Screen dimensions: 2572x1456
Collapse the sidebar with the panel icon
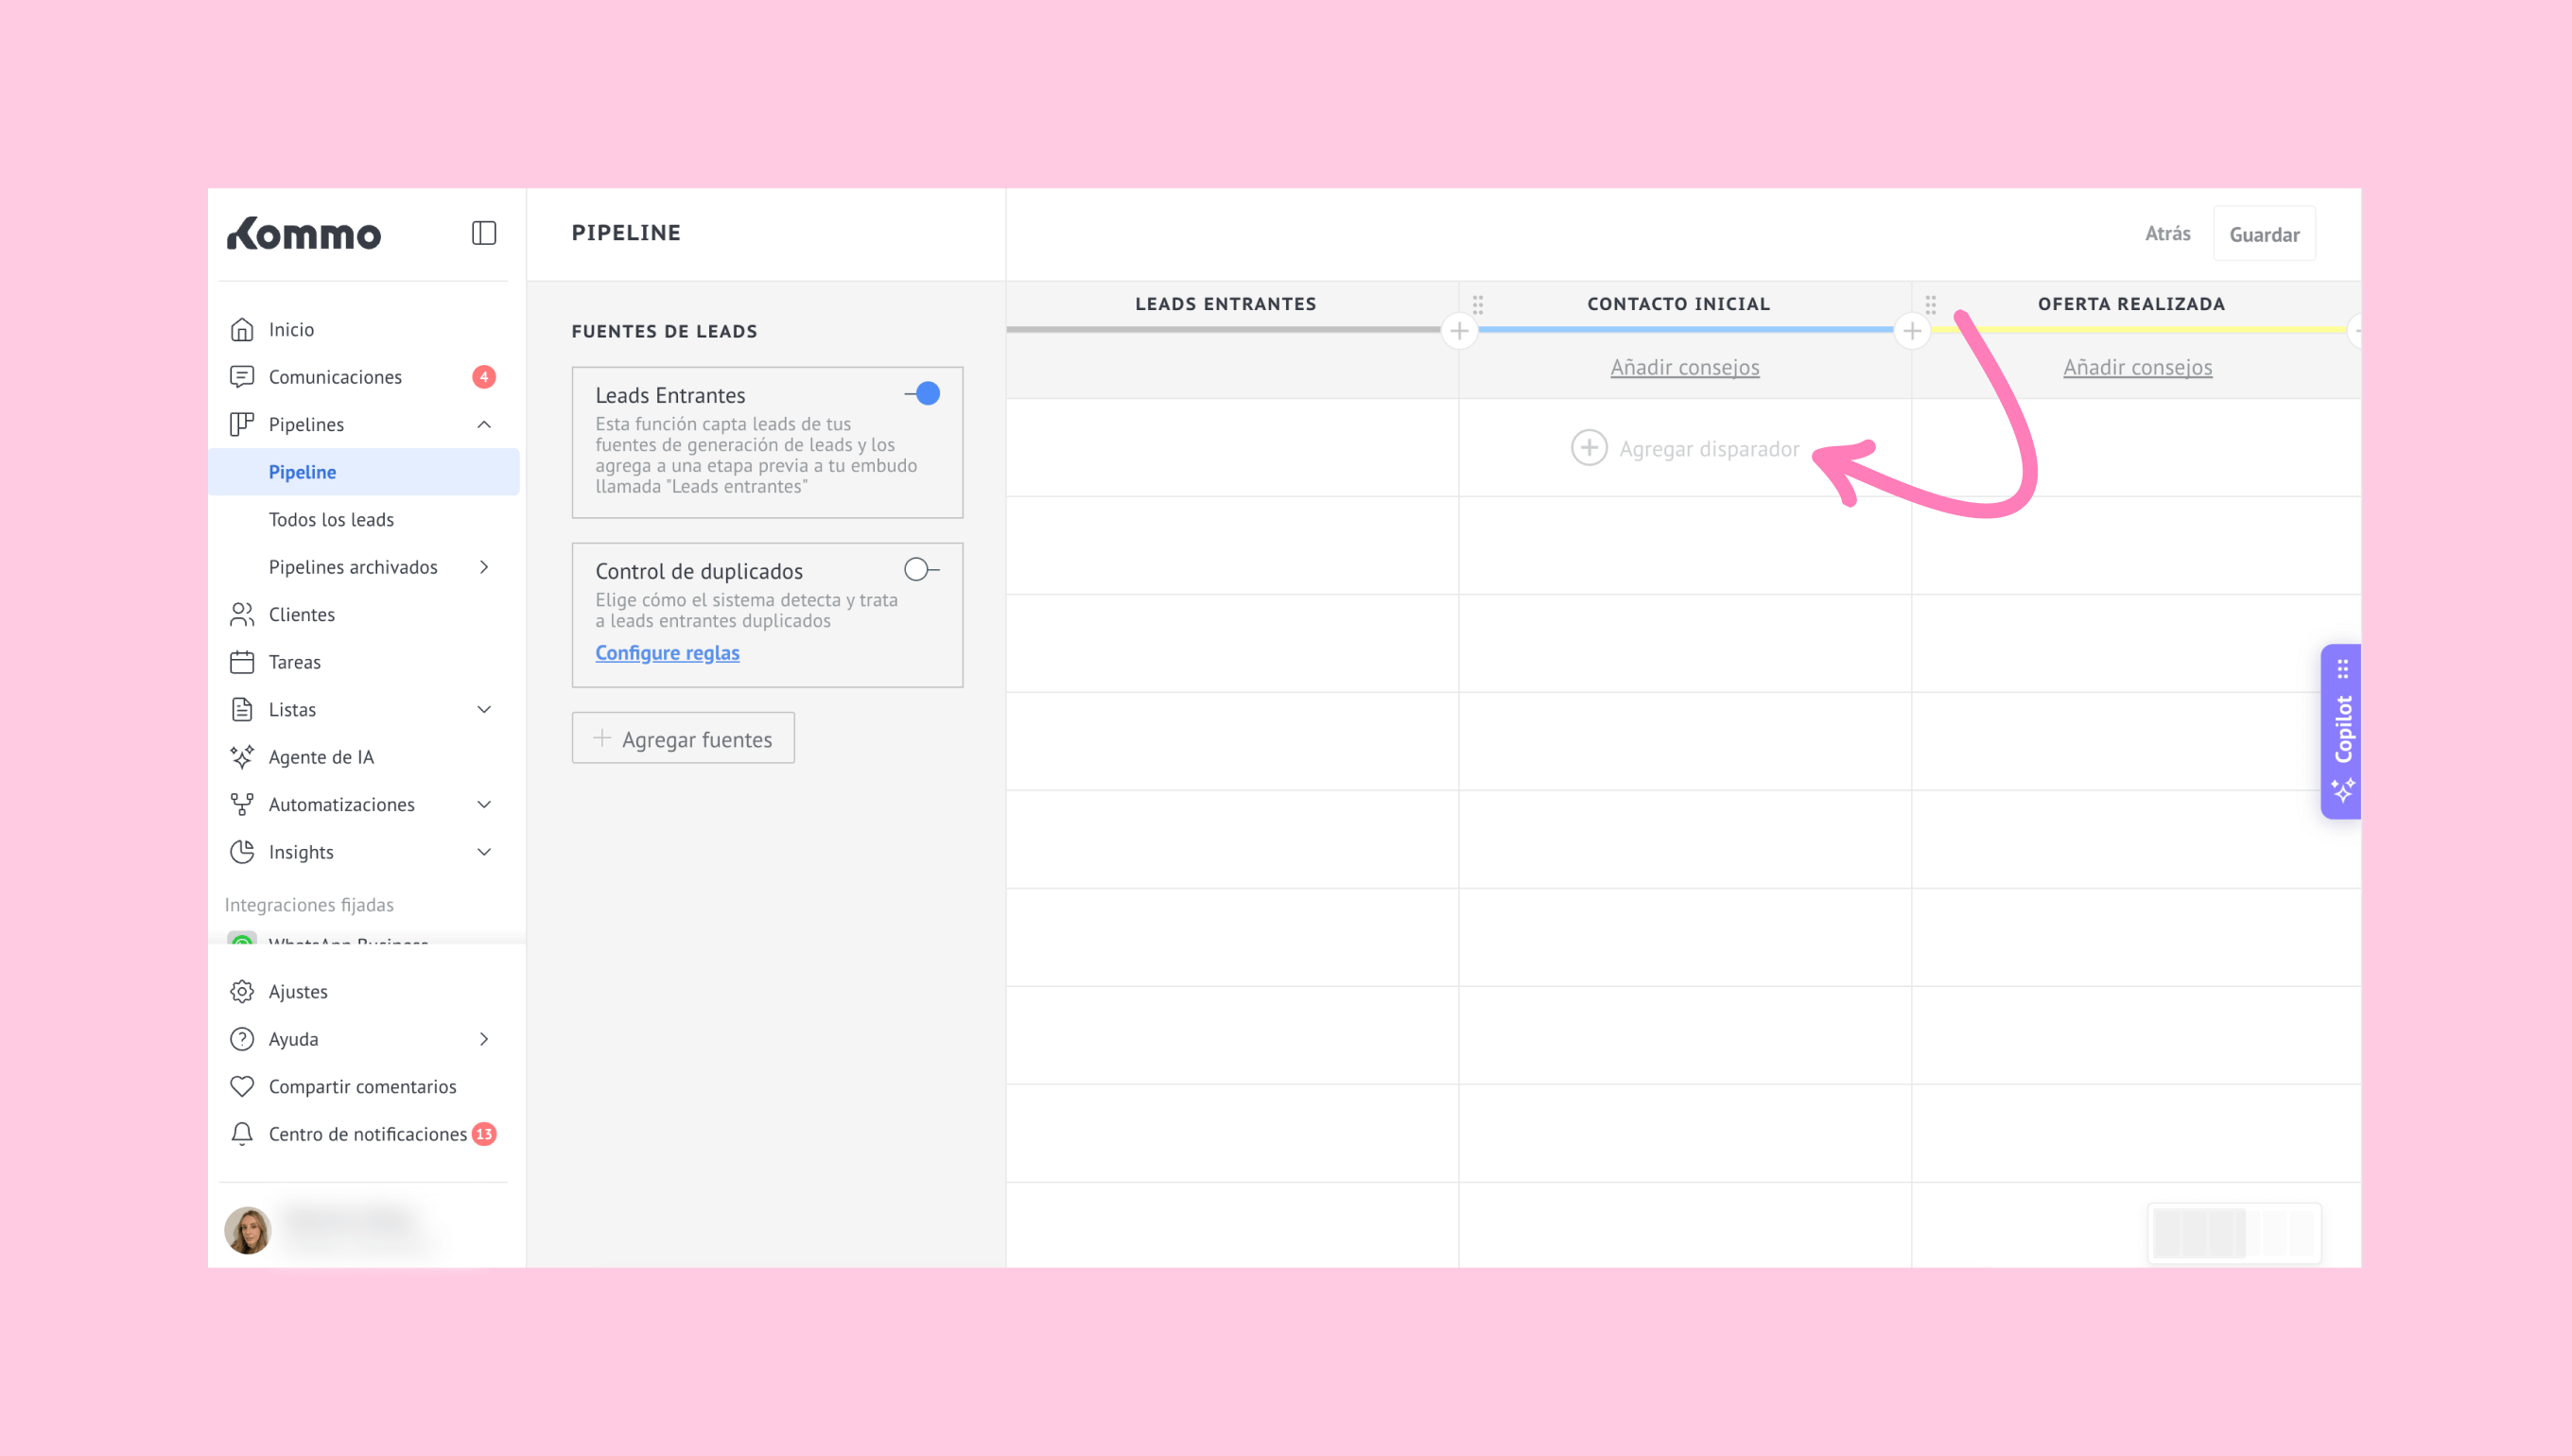(x=484, y=233)
